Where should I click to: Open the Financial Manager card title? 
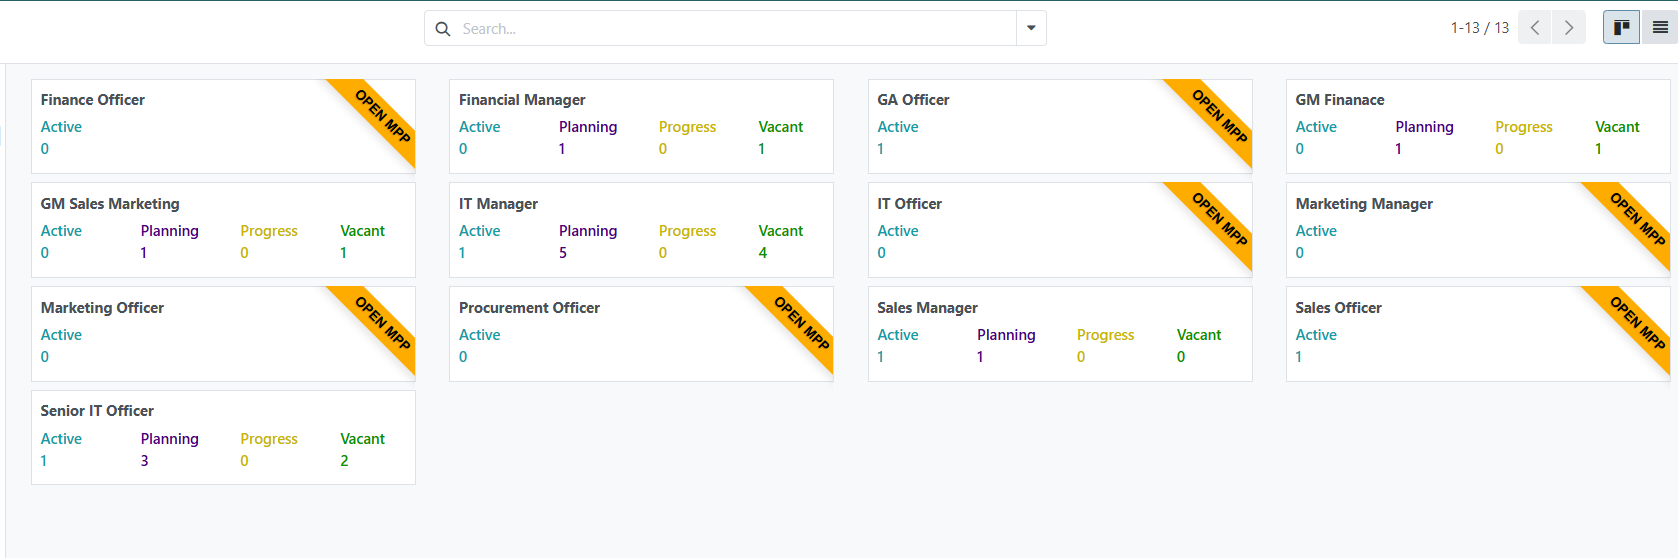pyautogui.click(x=522, y=100)
